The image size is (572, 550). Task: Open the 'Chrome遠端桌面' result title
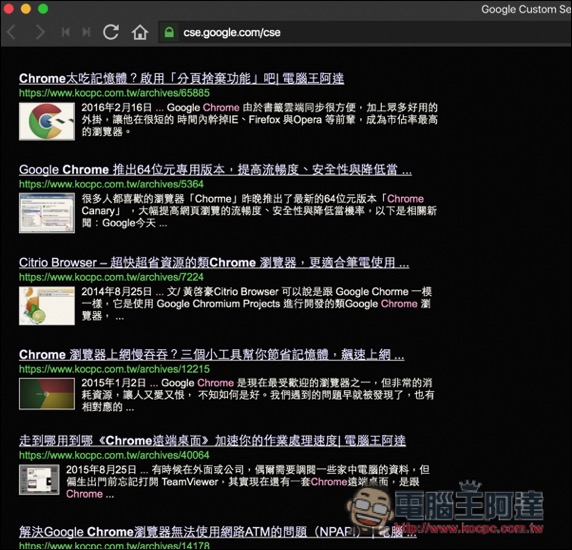pos(212,441)
